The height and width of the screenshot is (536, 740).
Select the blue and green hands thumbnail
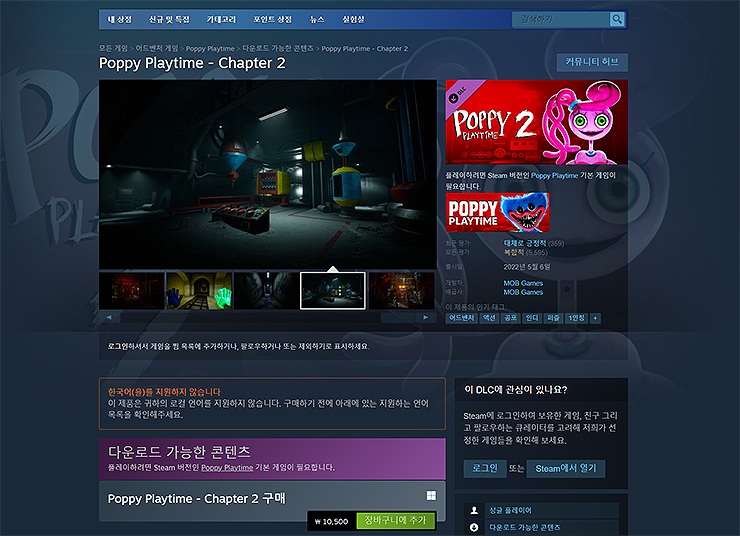point(199,291)
